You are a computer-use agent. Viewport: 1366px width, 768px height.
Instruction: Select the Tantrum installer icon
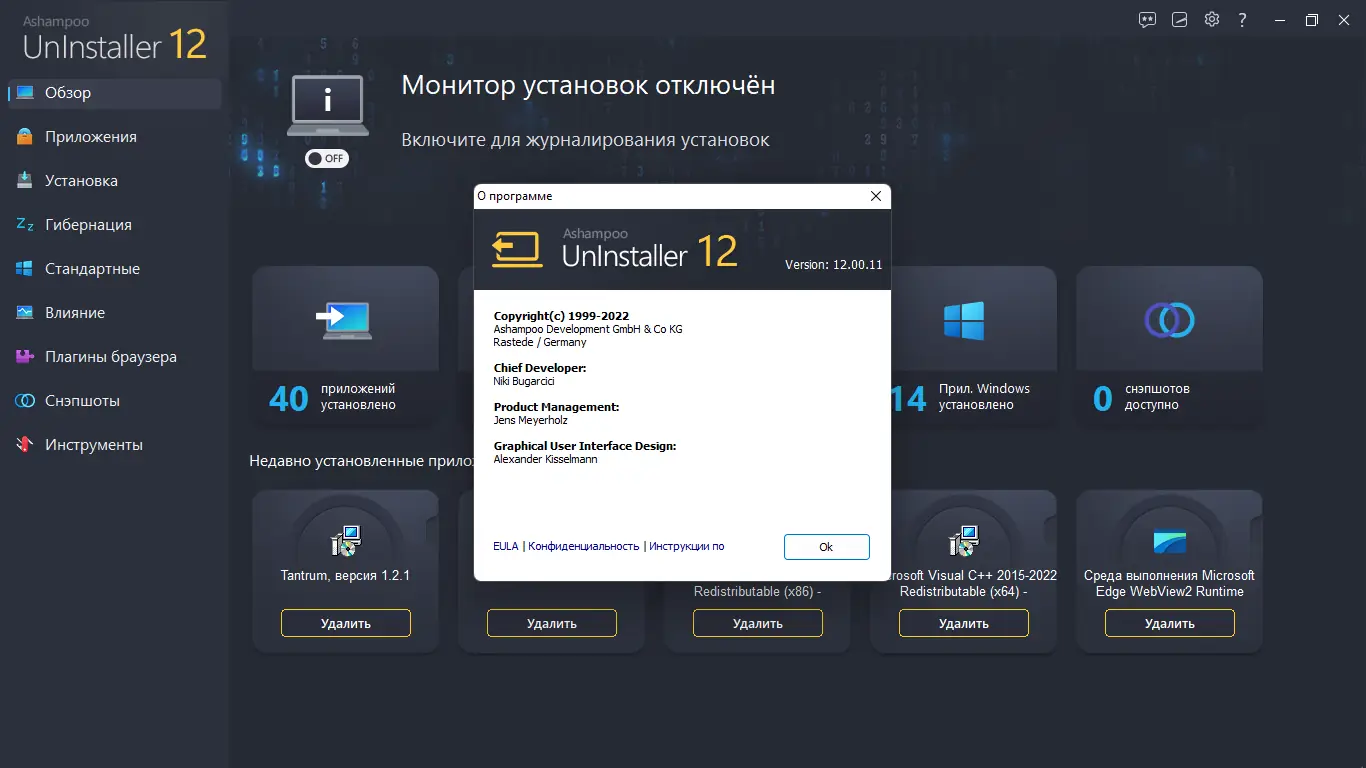point(345,541)
